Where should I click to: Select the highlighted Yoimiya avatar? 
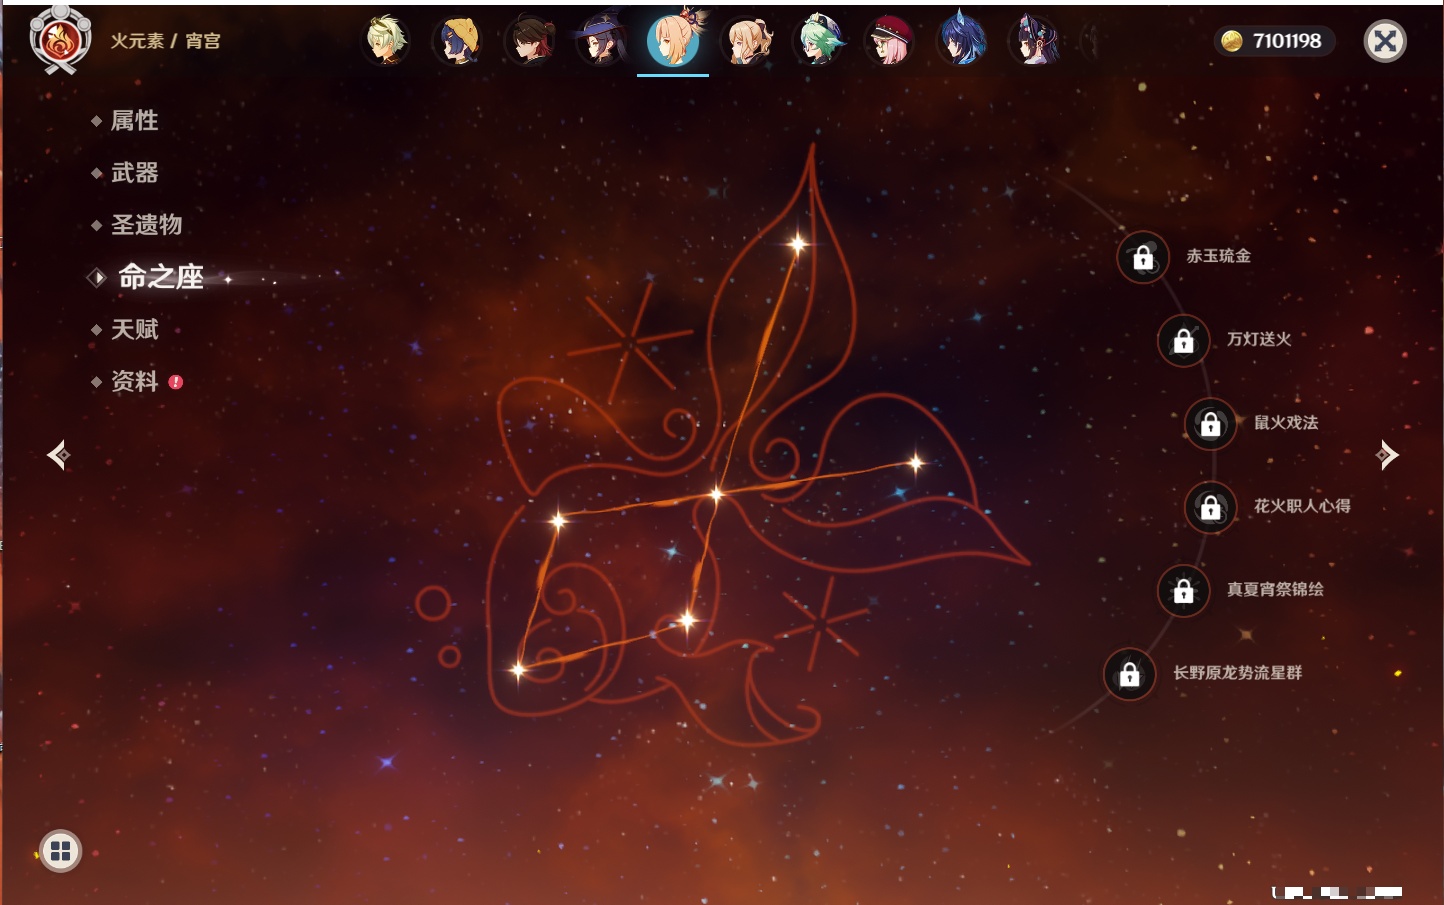(x=674, y=40)
